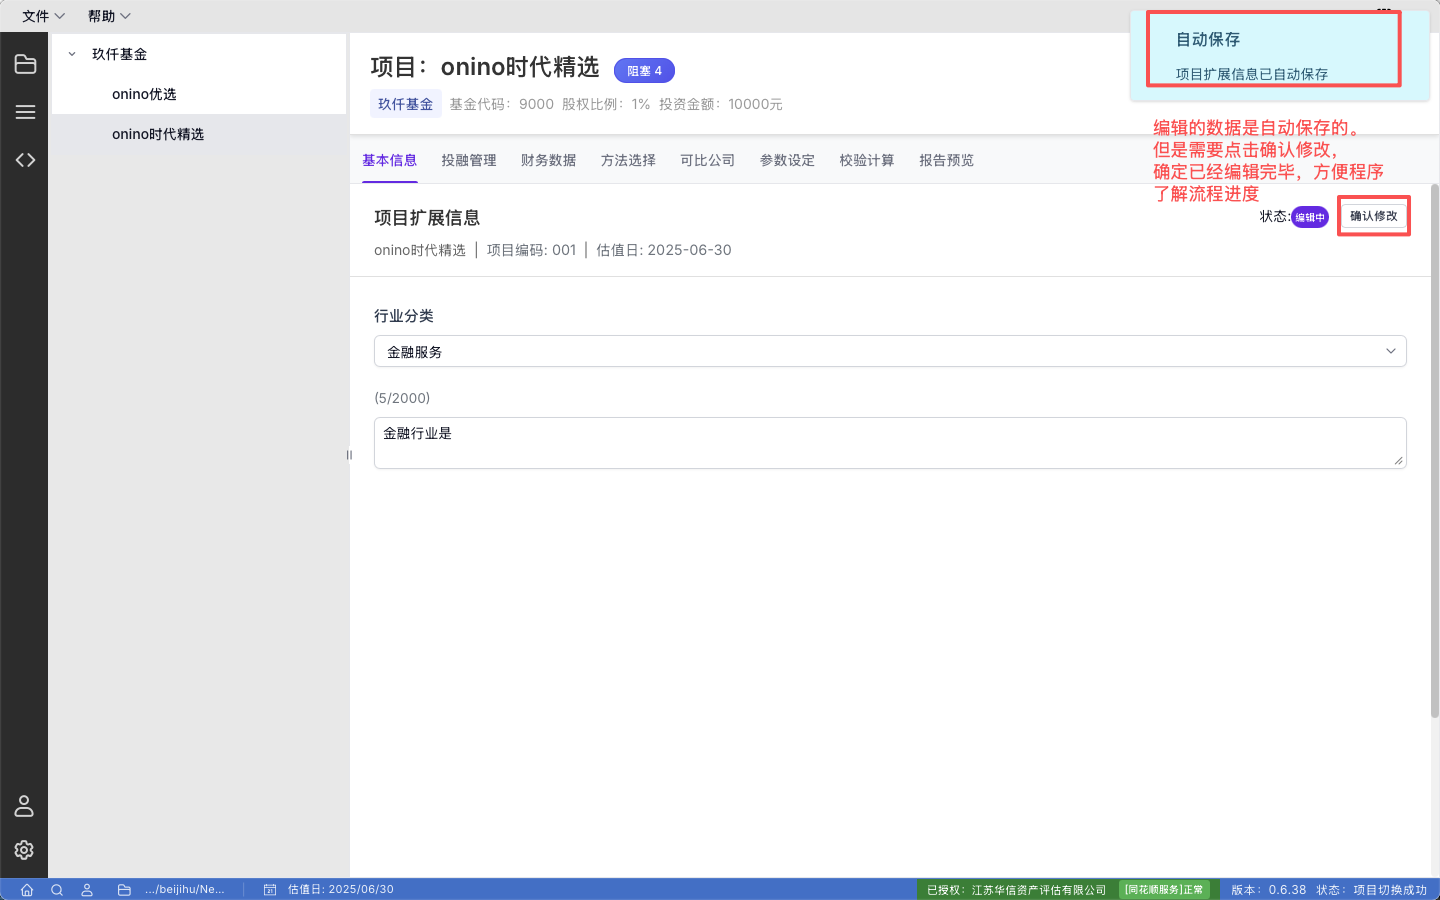Switch to the 校验计算 tab
The height and width of the screenshot is (900, 1440).
[867, 160]
